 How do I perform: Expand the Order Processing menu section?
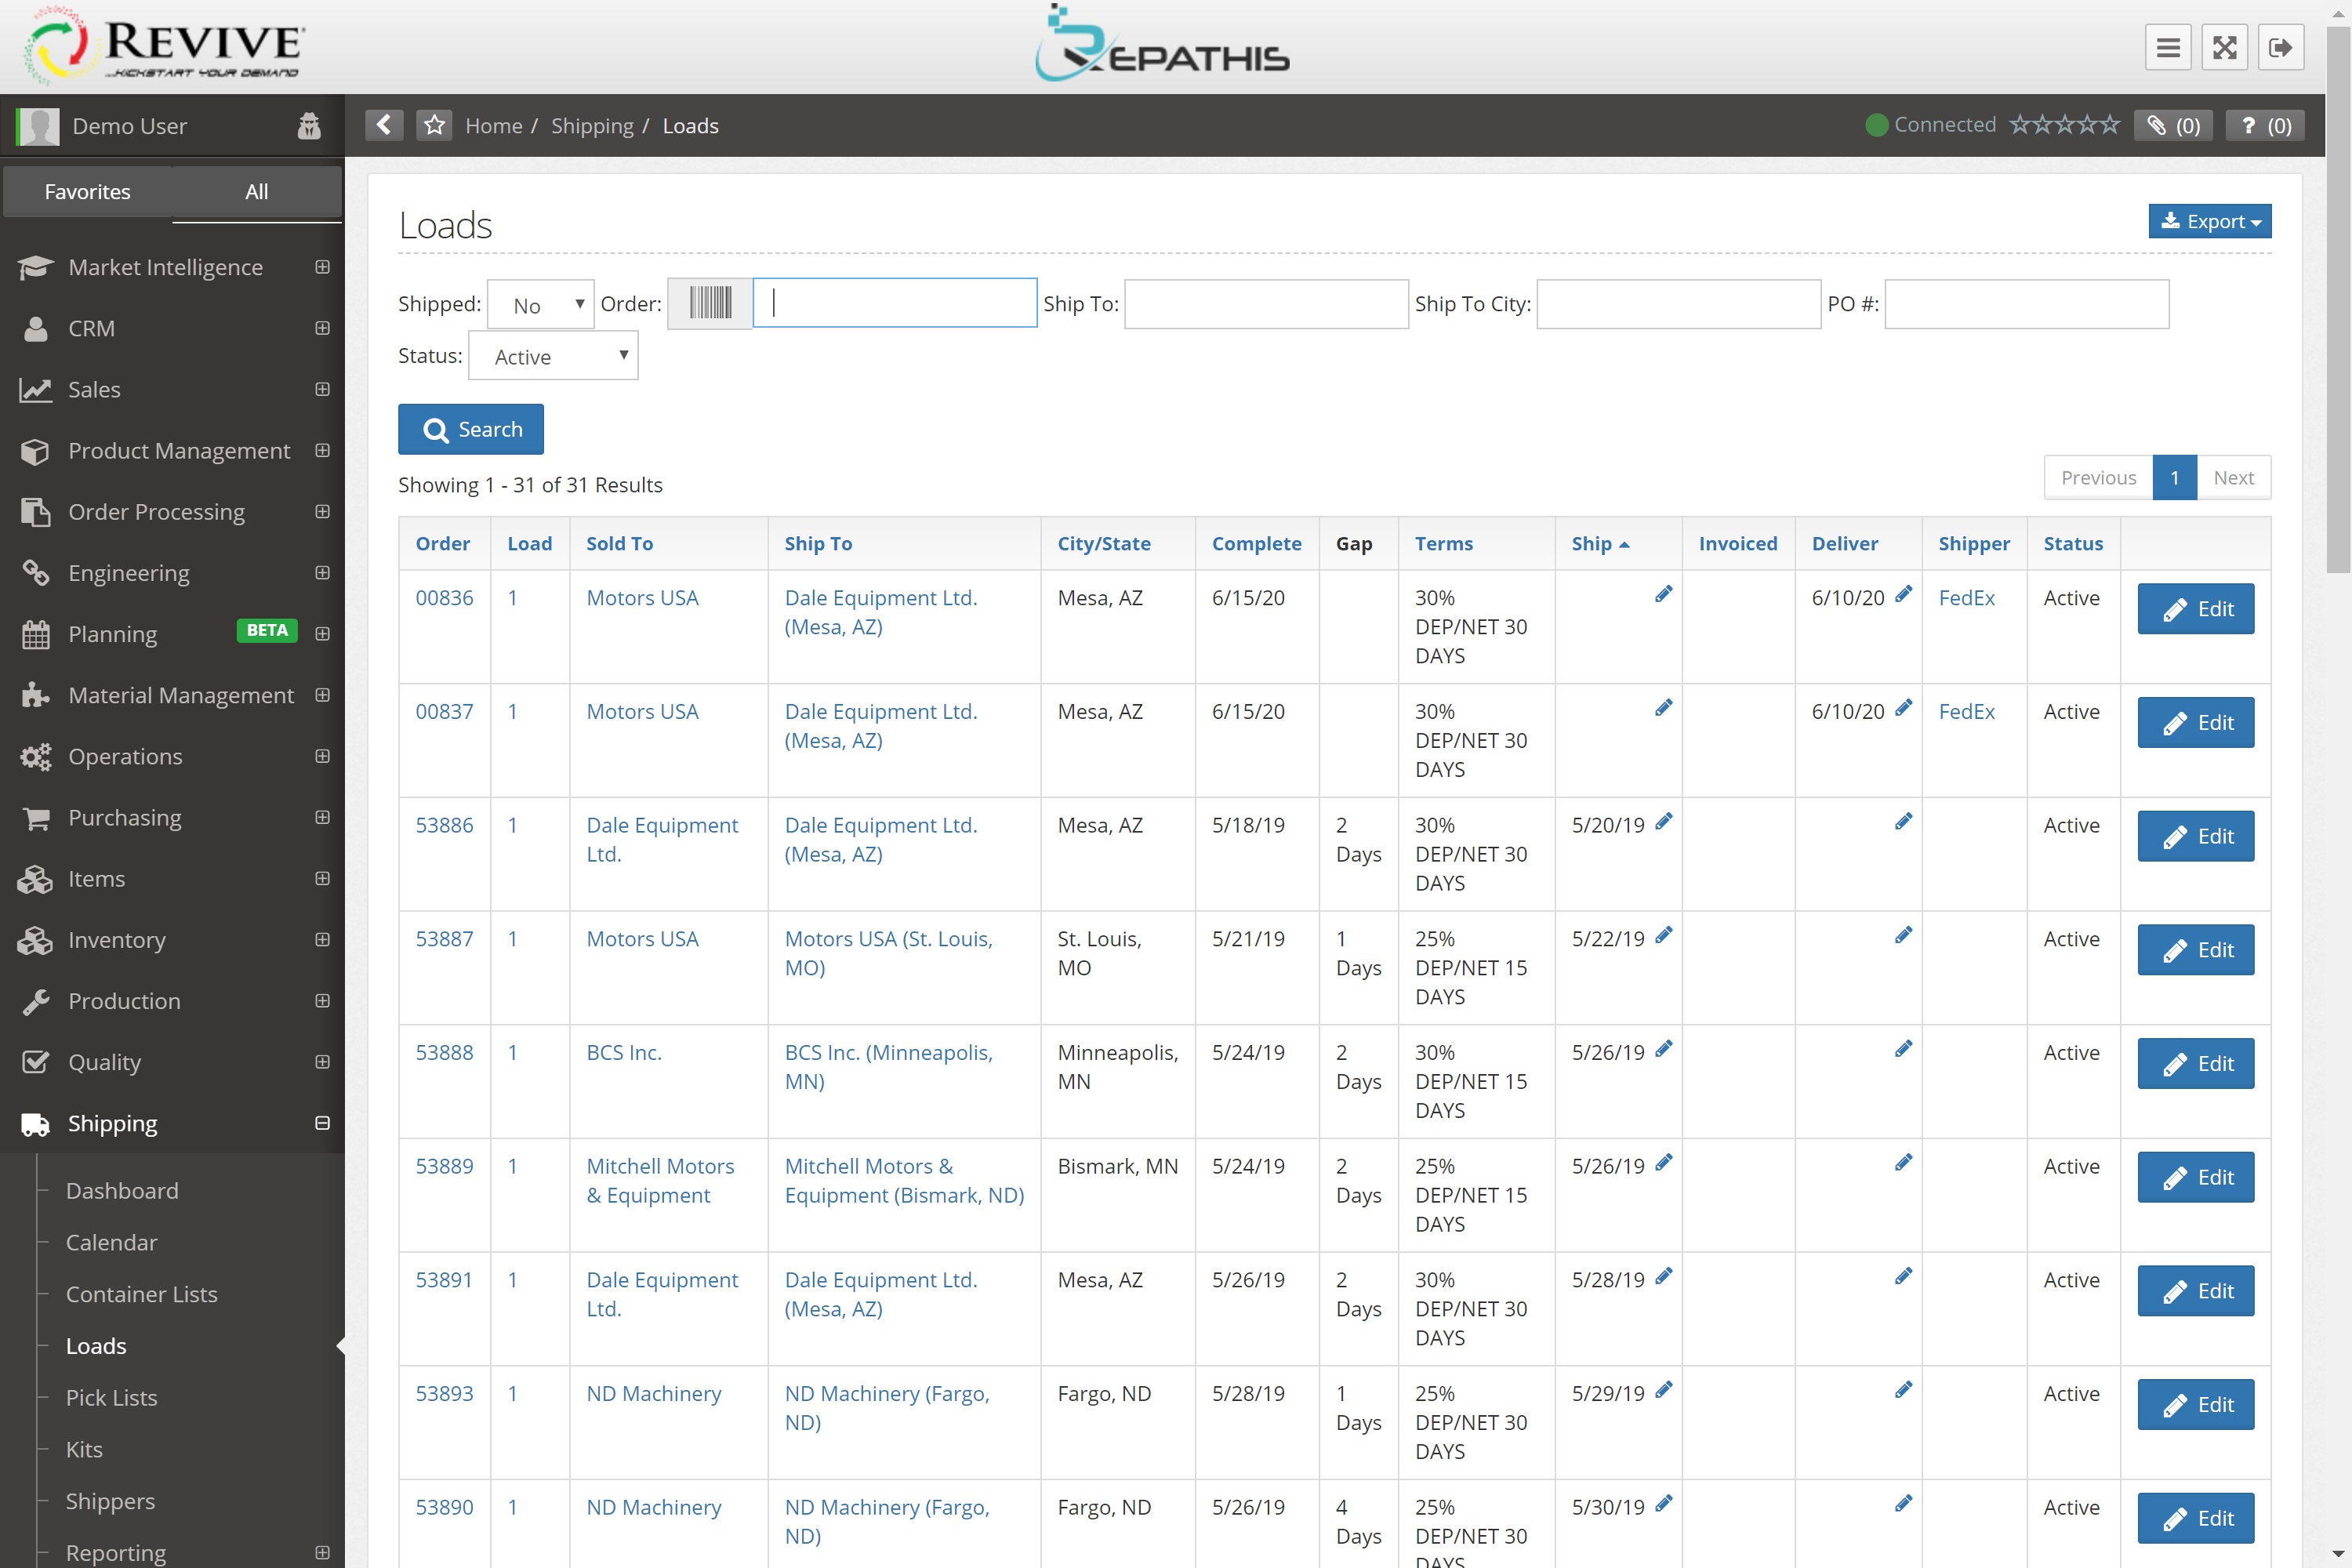tap(322, 512)
